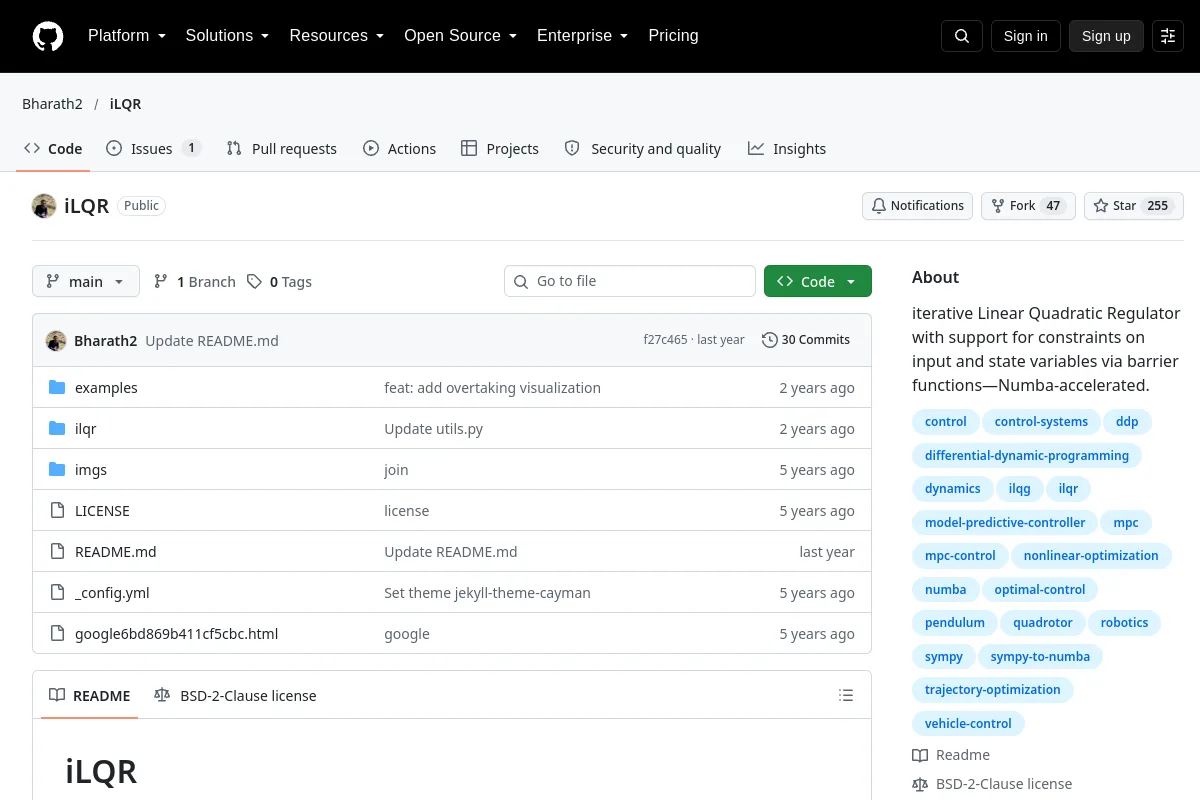
Task: Click the optimal-control topic tag
Action: click(1040, 590)
